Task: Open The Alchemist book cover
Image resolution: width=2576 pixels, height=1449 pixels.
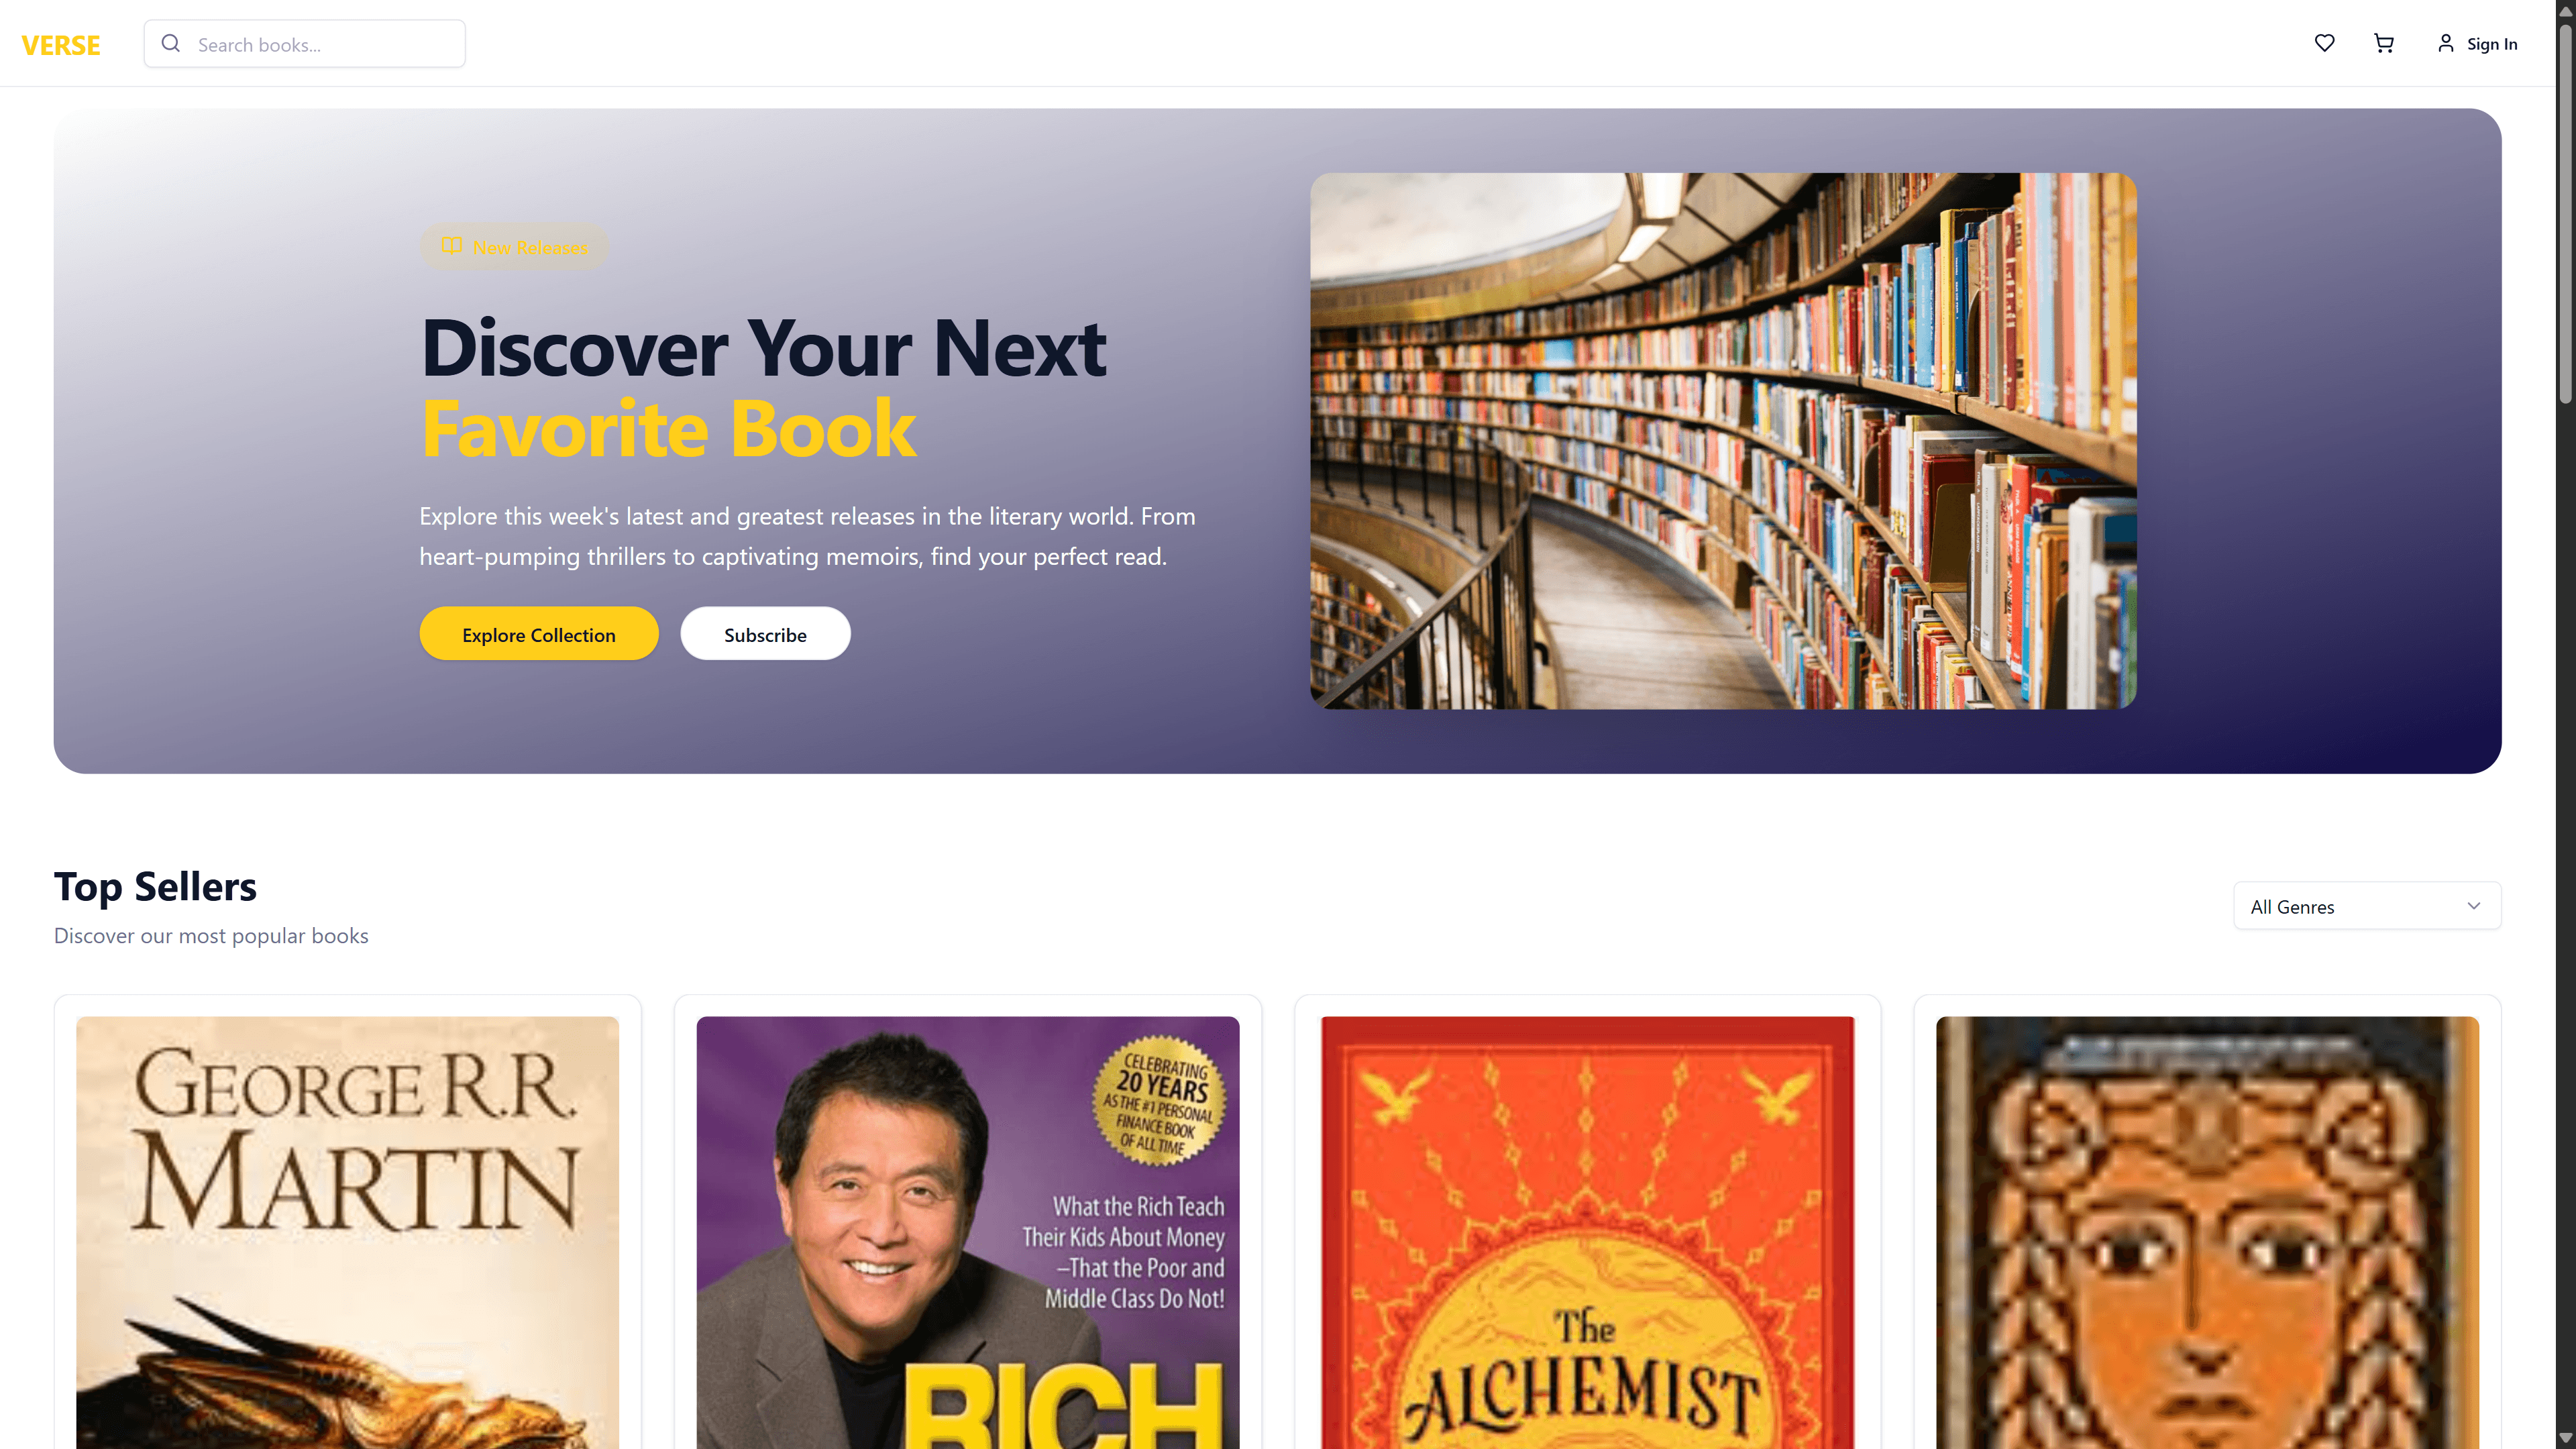Action: [x=1587, y=1232]
